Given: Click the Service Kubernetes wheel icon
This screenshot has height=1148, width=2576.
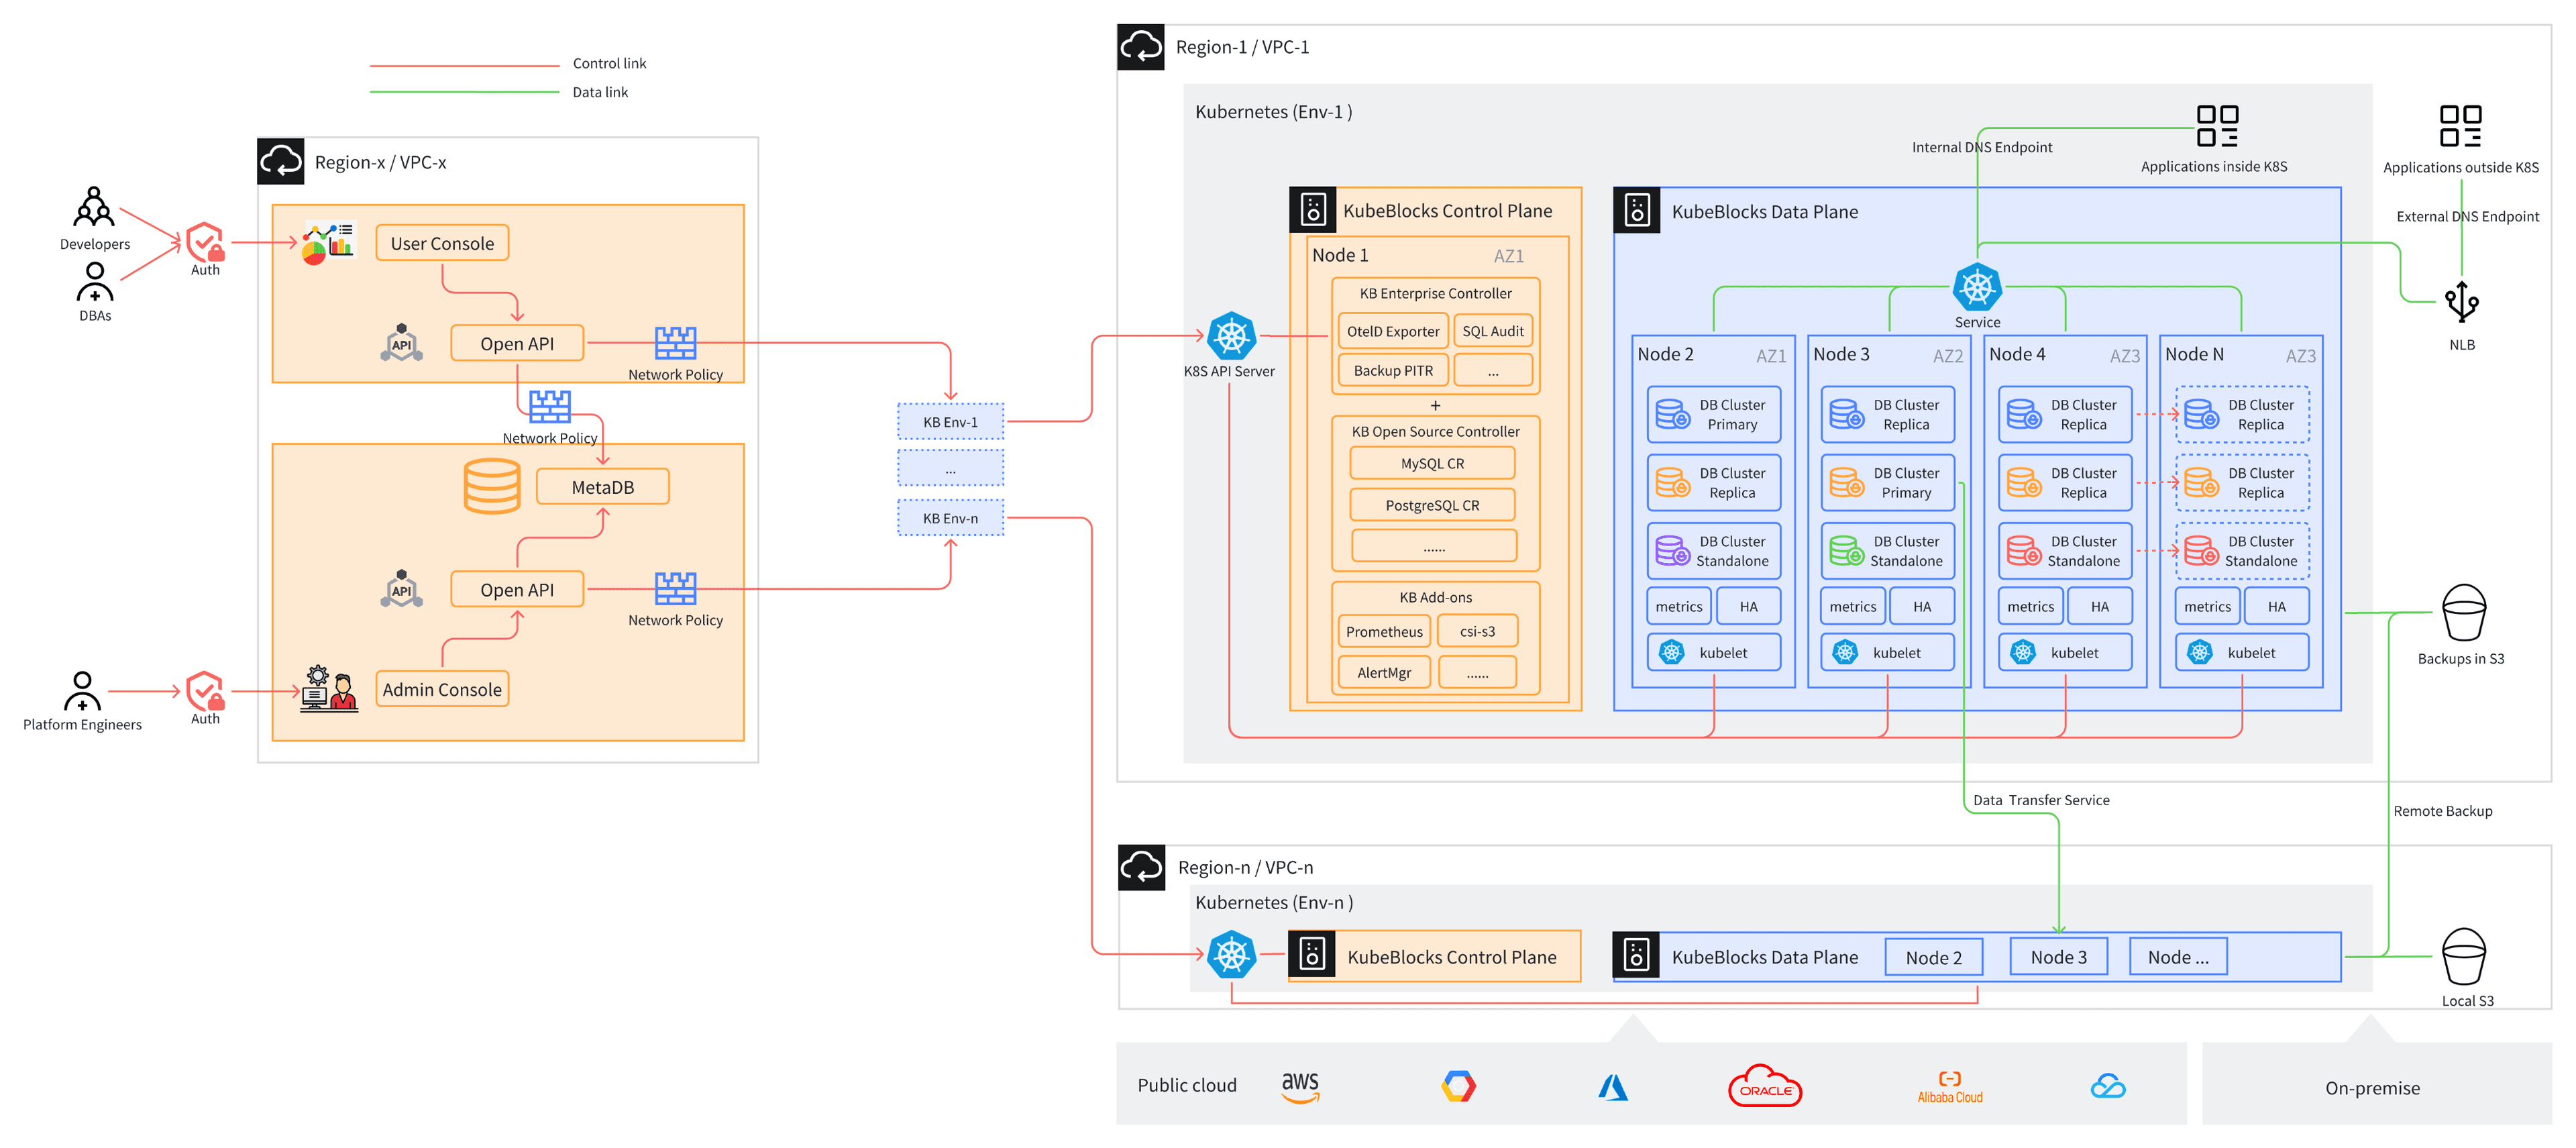Looking at the screenshot, I should pos(1977,288).
